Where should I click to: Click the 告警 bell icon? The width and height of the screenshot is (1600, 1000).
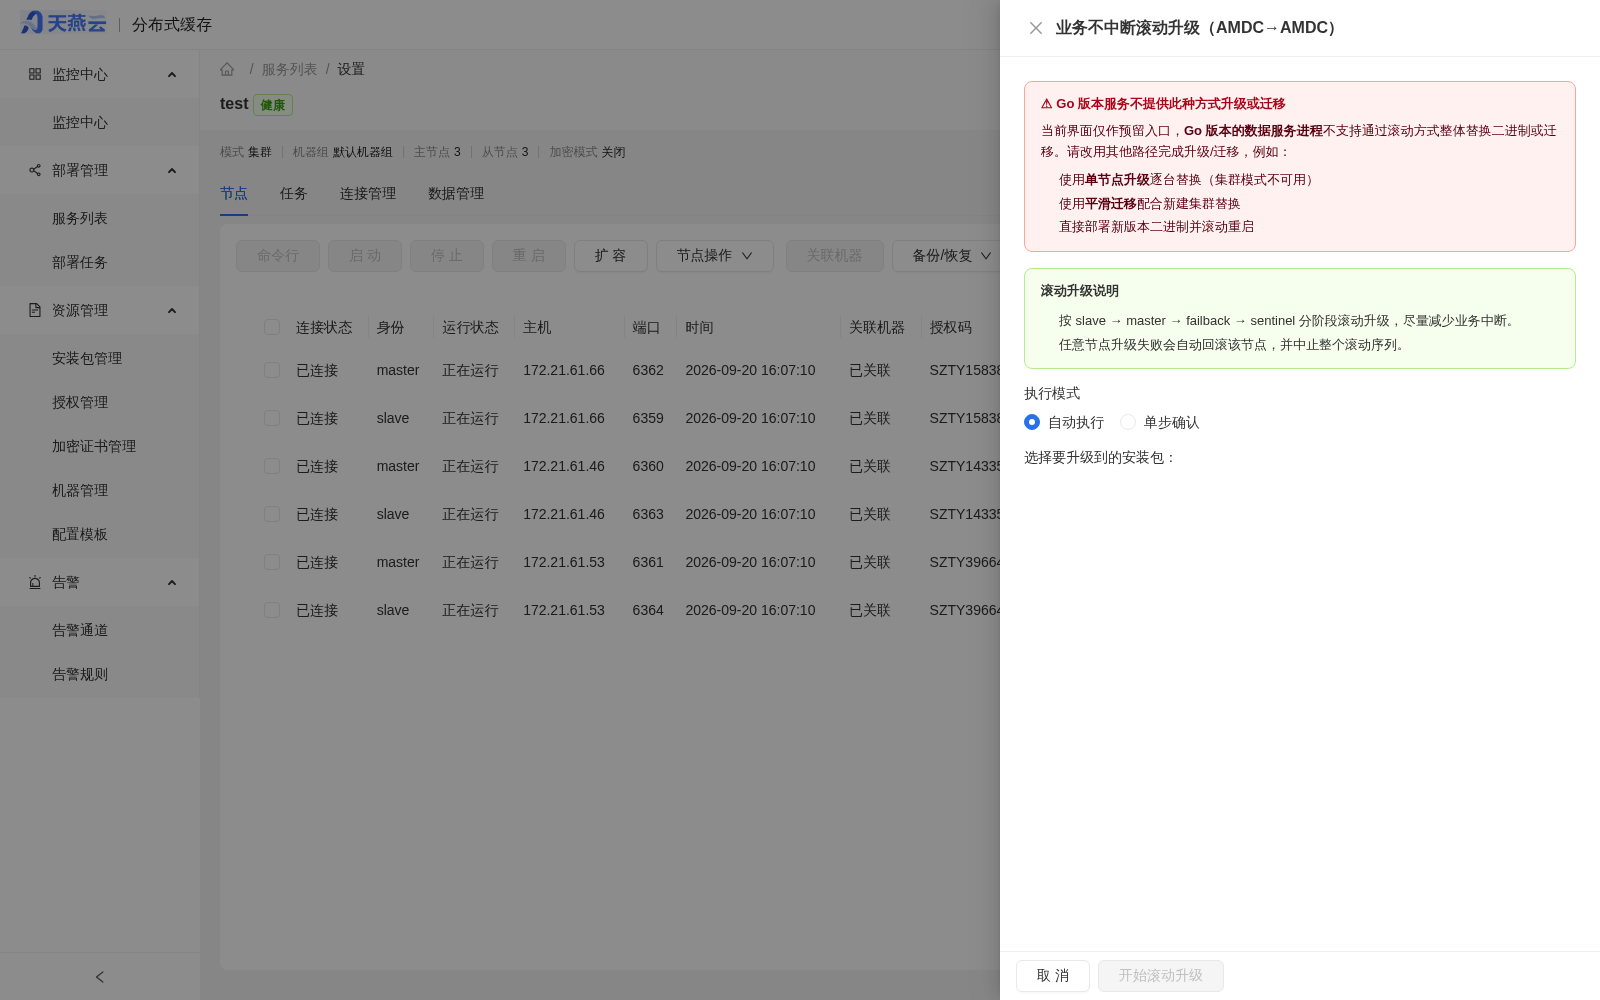point(35,582)
